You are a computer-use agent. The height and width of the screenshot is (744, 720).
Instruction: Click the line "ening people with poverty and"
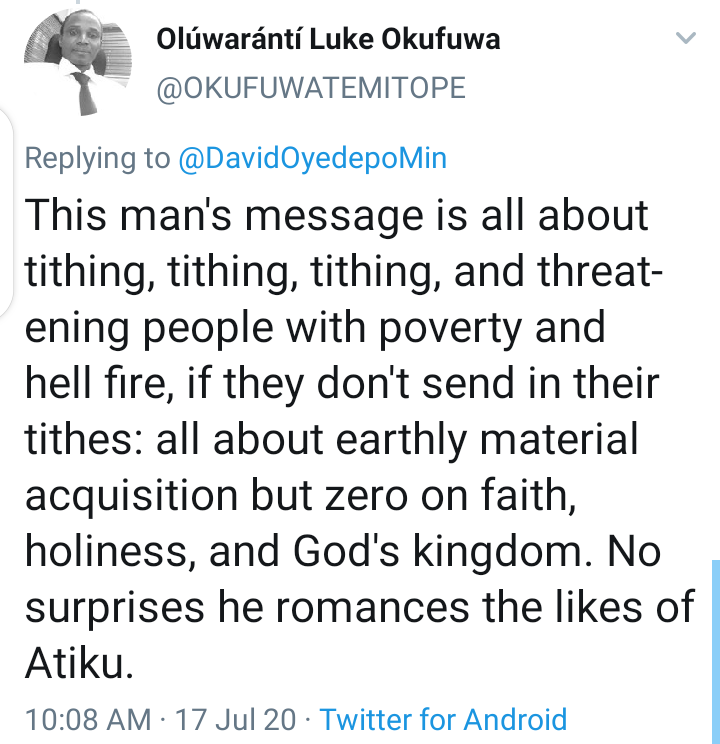tap(315, 328)
